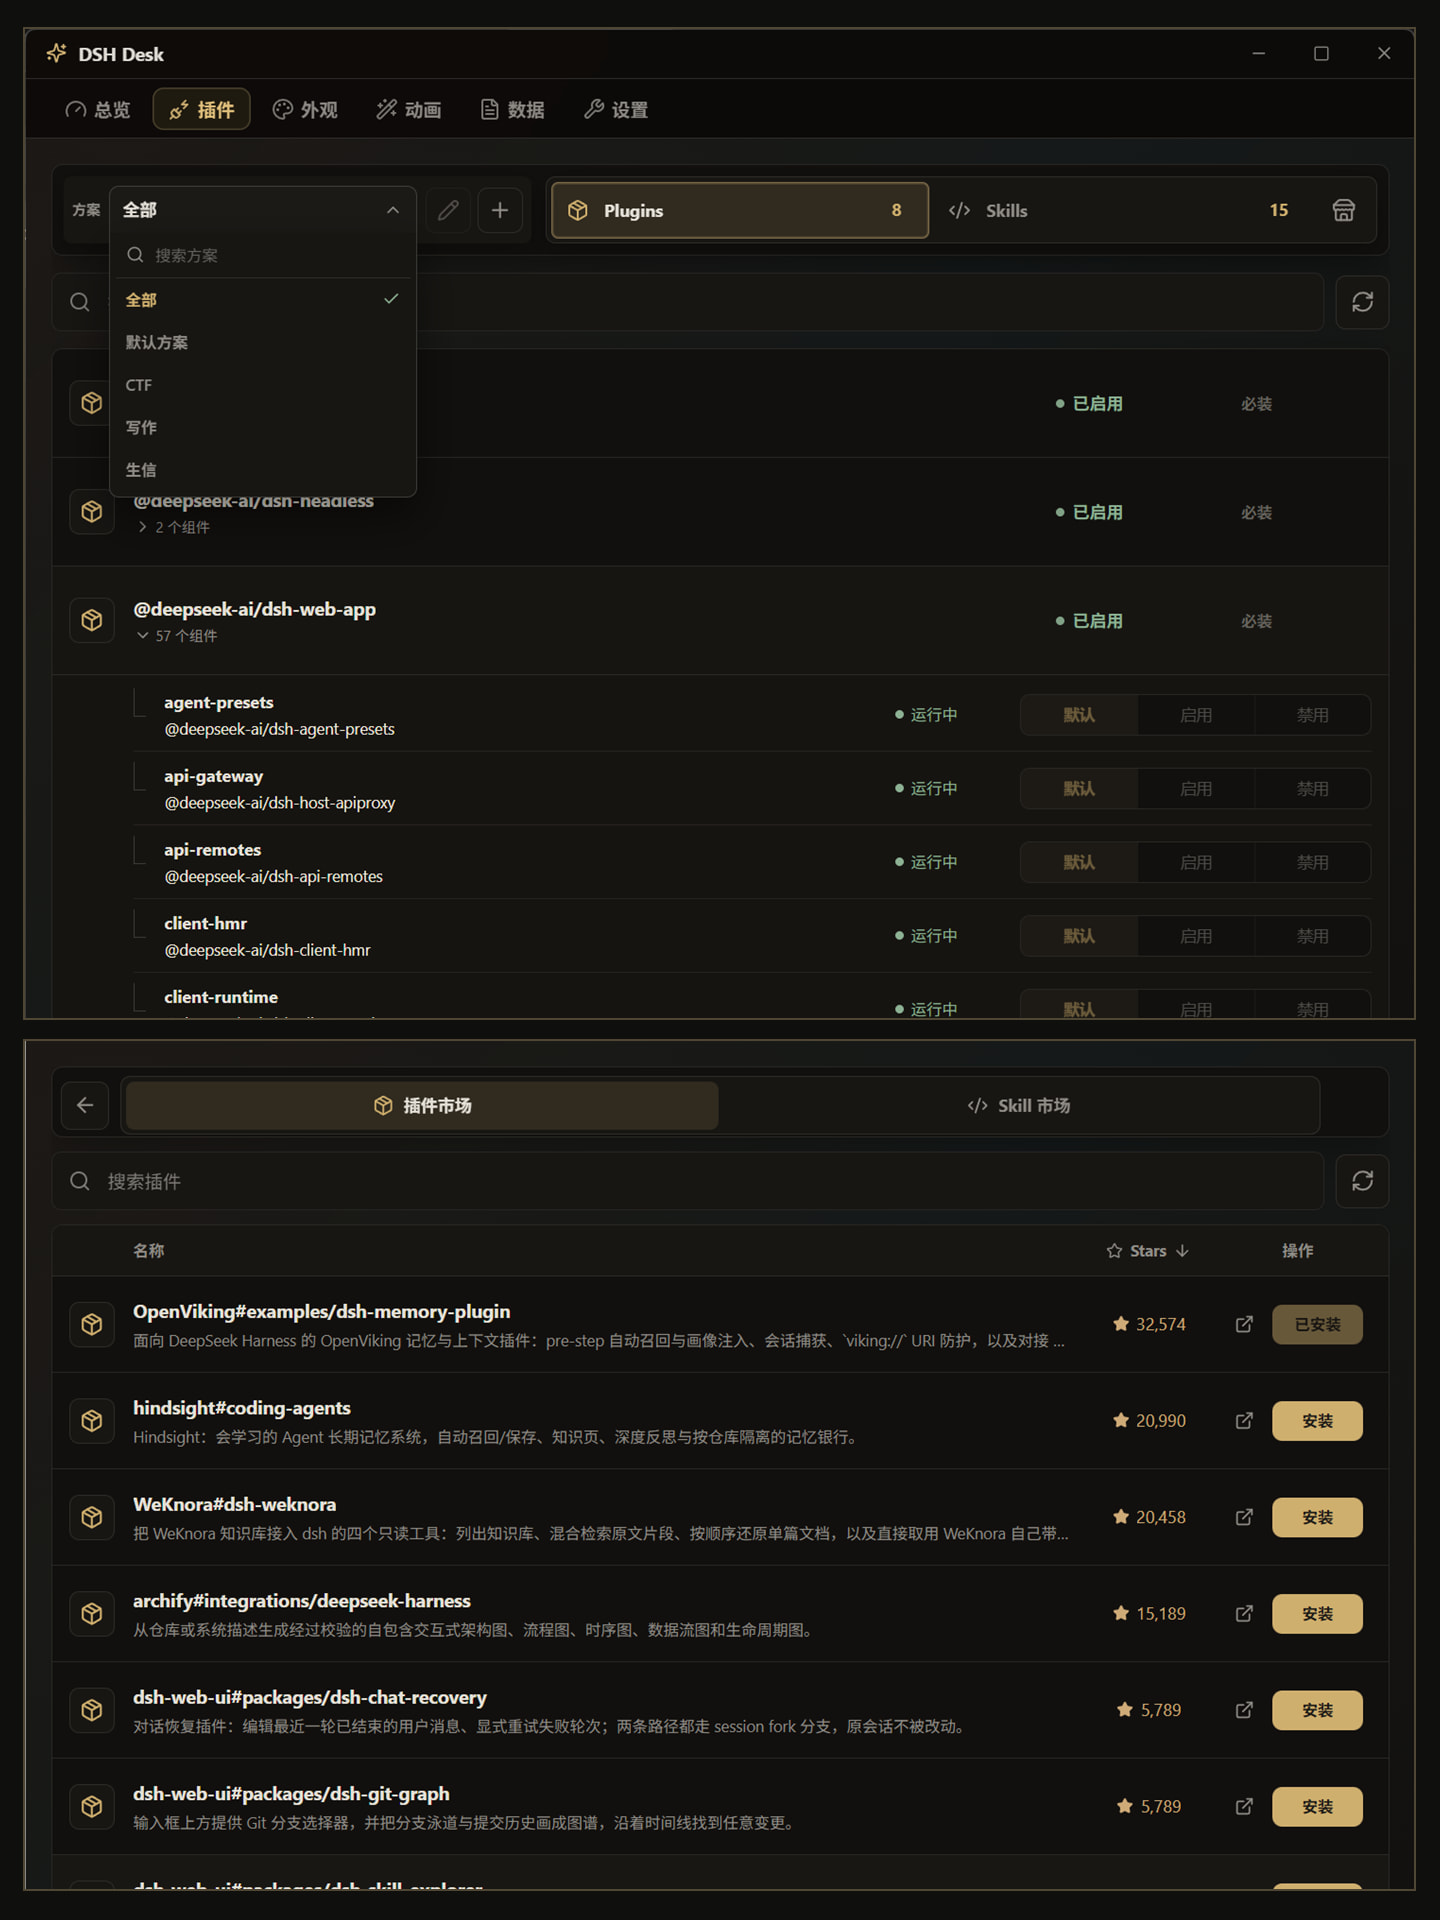Click the api-gateway component name
The width and height of the screenshot is (1440, 1920).
pos(214,776)
